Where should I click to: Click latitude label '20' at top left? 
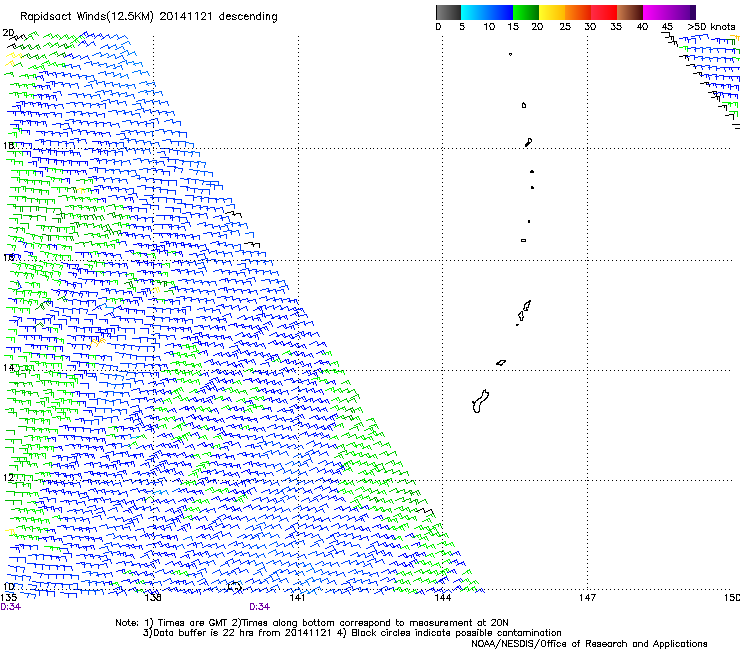coord(8,33)
